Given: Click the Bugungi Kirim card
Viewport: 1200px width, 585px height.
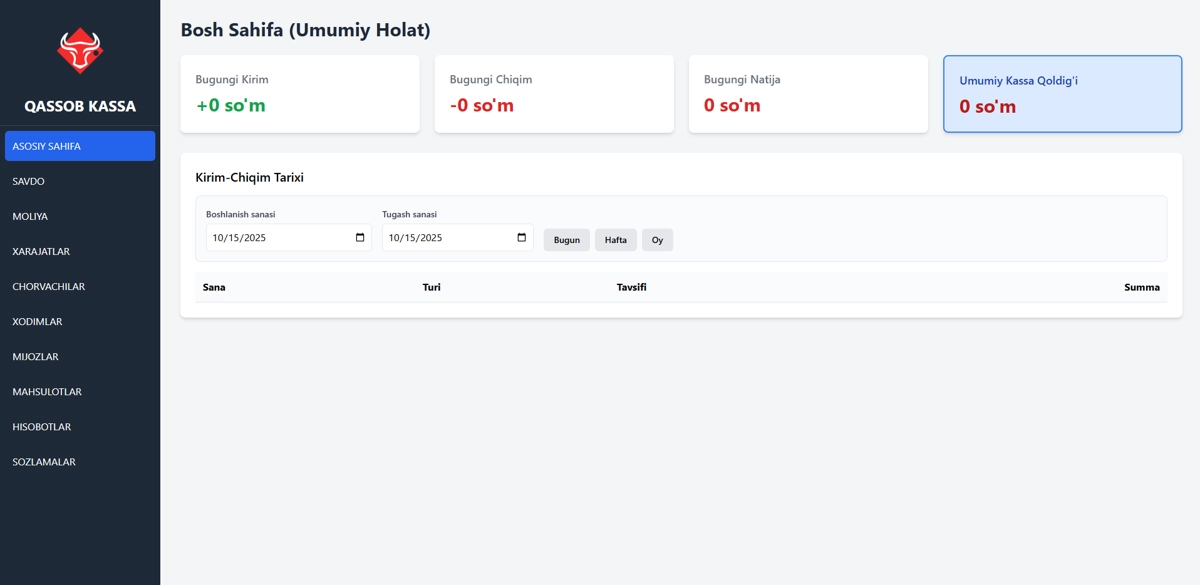Looking at the screenshot, I should click(x=299, y=94).
